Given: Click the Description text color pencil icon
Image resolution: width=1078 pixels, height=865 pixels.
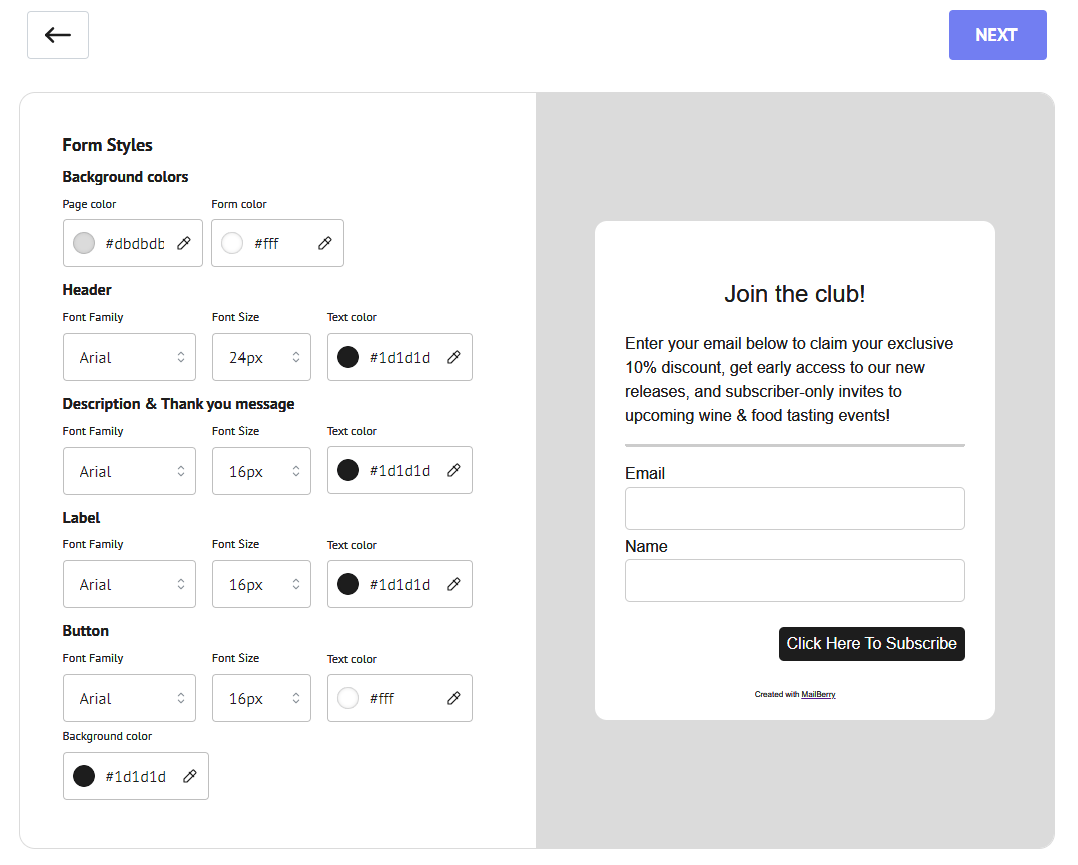Looking at the screenshot, I should tap(454, 471).
